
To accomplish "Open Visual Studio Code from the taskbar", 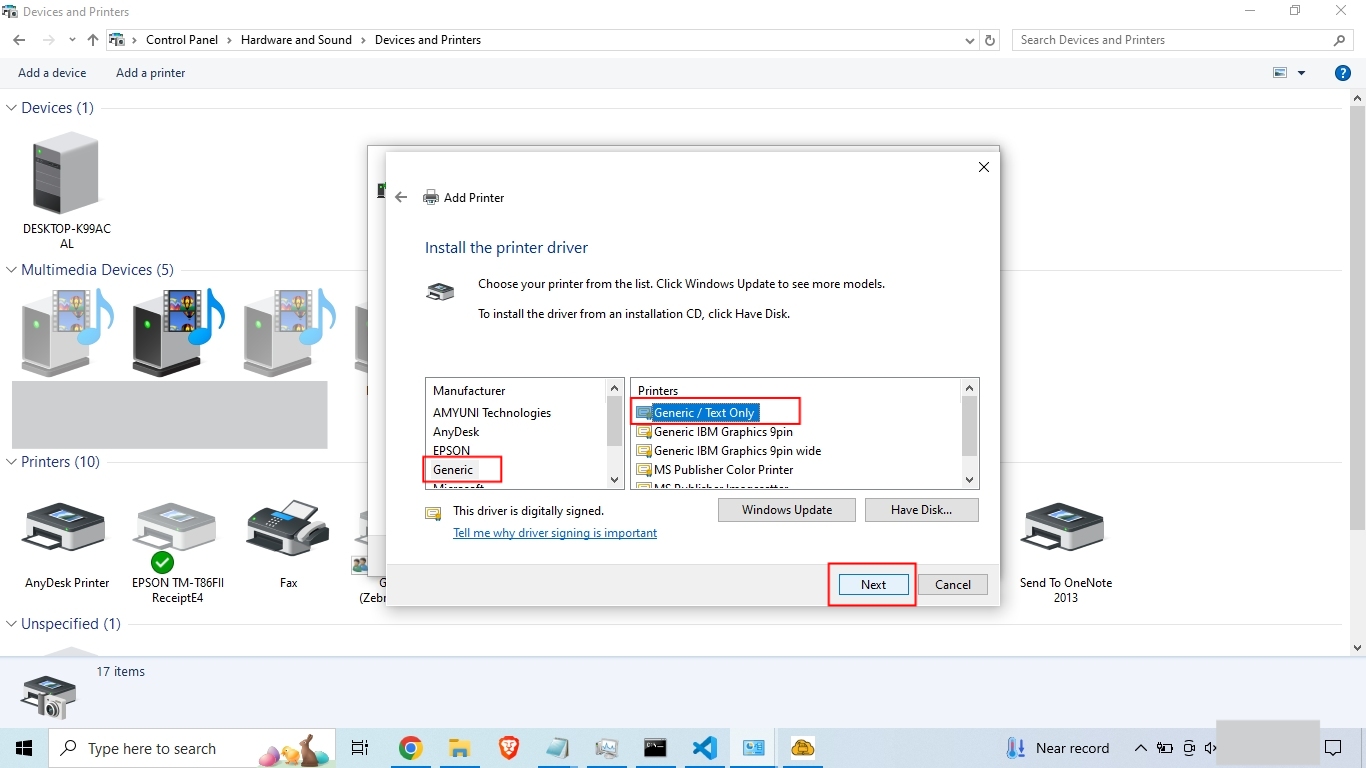I will pos(705,748).
